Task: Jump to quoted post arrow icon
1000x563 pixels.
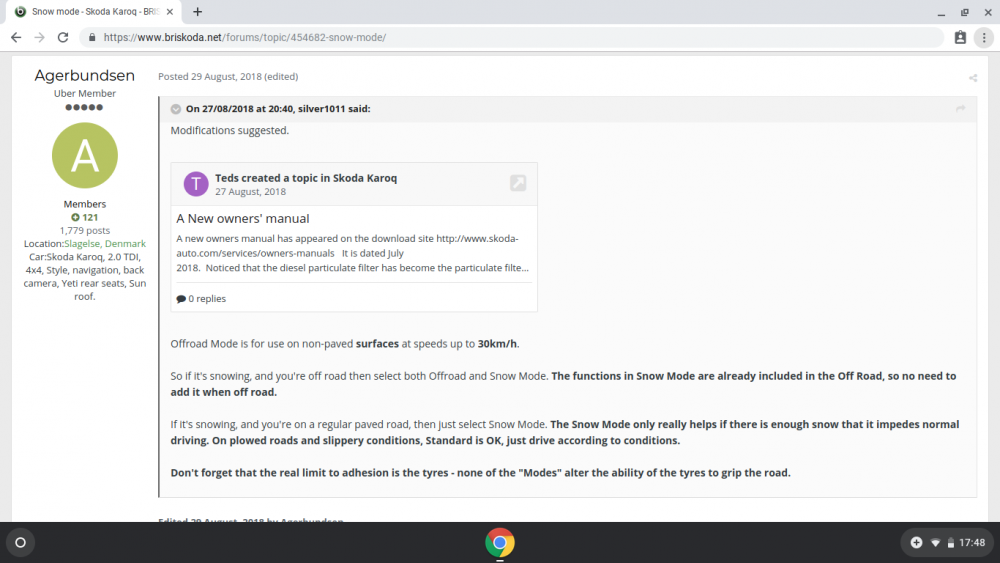Action: [x=960, y=108]
